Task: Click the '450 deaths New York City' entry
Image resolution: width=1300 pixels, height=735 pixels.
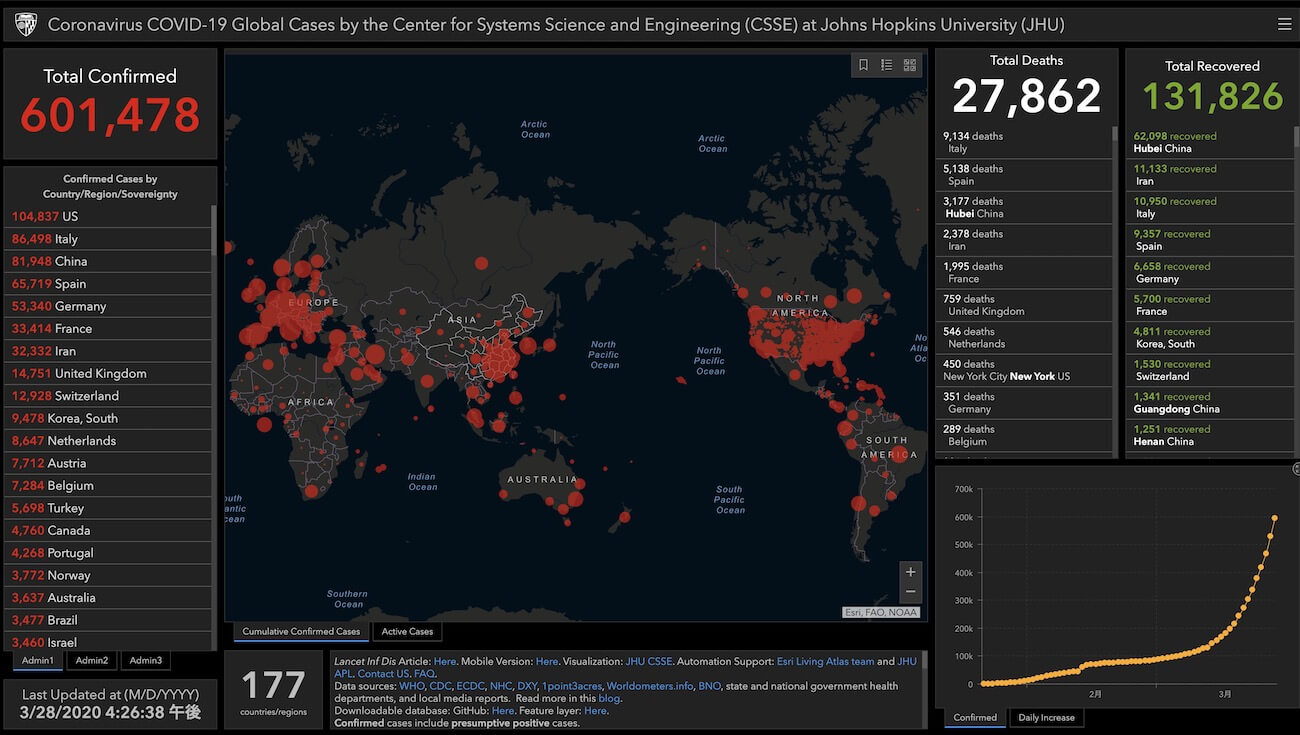Action: coord(1026,370)
